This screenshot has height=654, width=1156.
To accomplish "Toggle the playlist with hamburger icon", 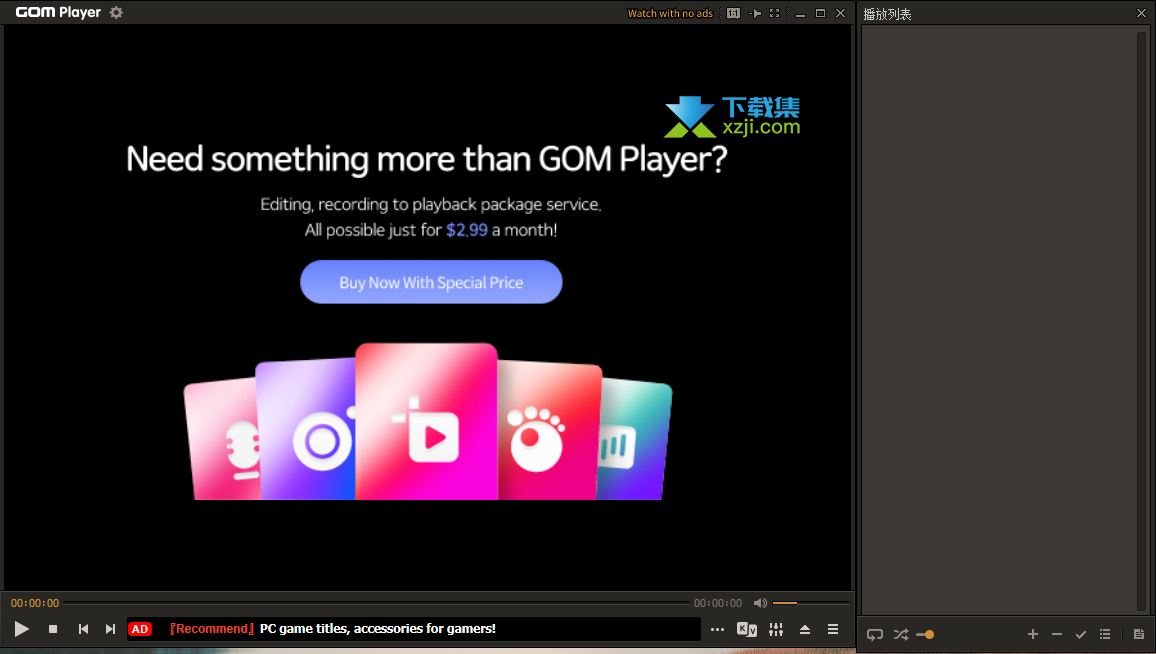I will point(832,630).
